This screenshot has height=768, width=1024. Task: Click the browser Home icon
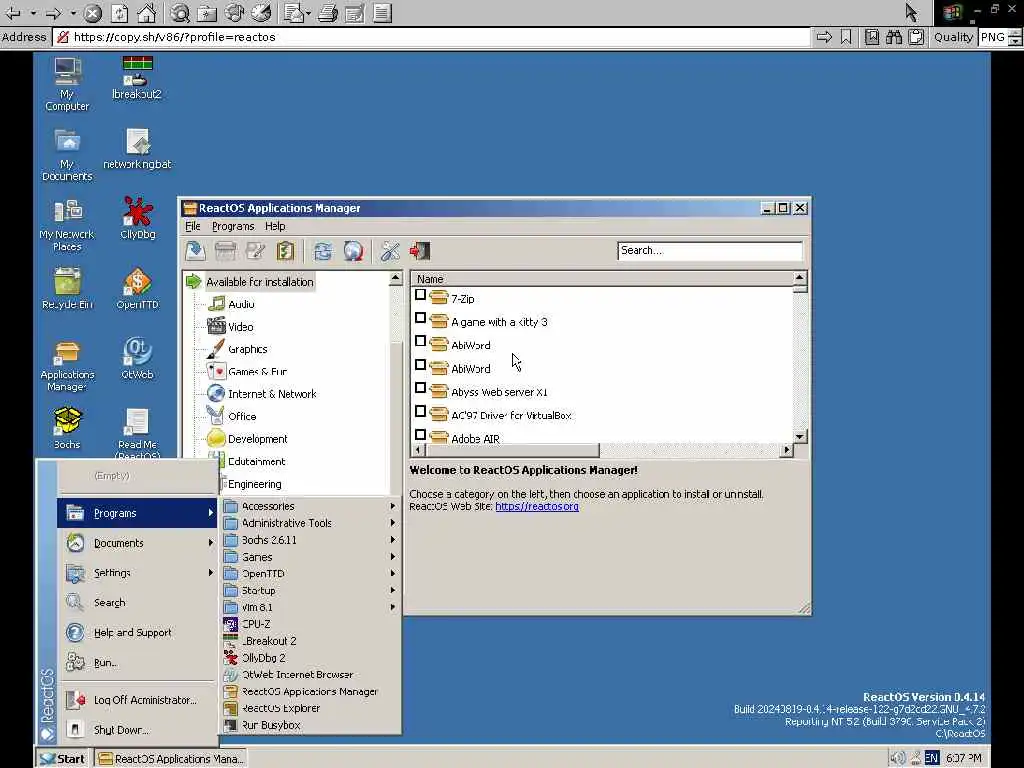pyautogui.click(x=147, y=12)
